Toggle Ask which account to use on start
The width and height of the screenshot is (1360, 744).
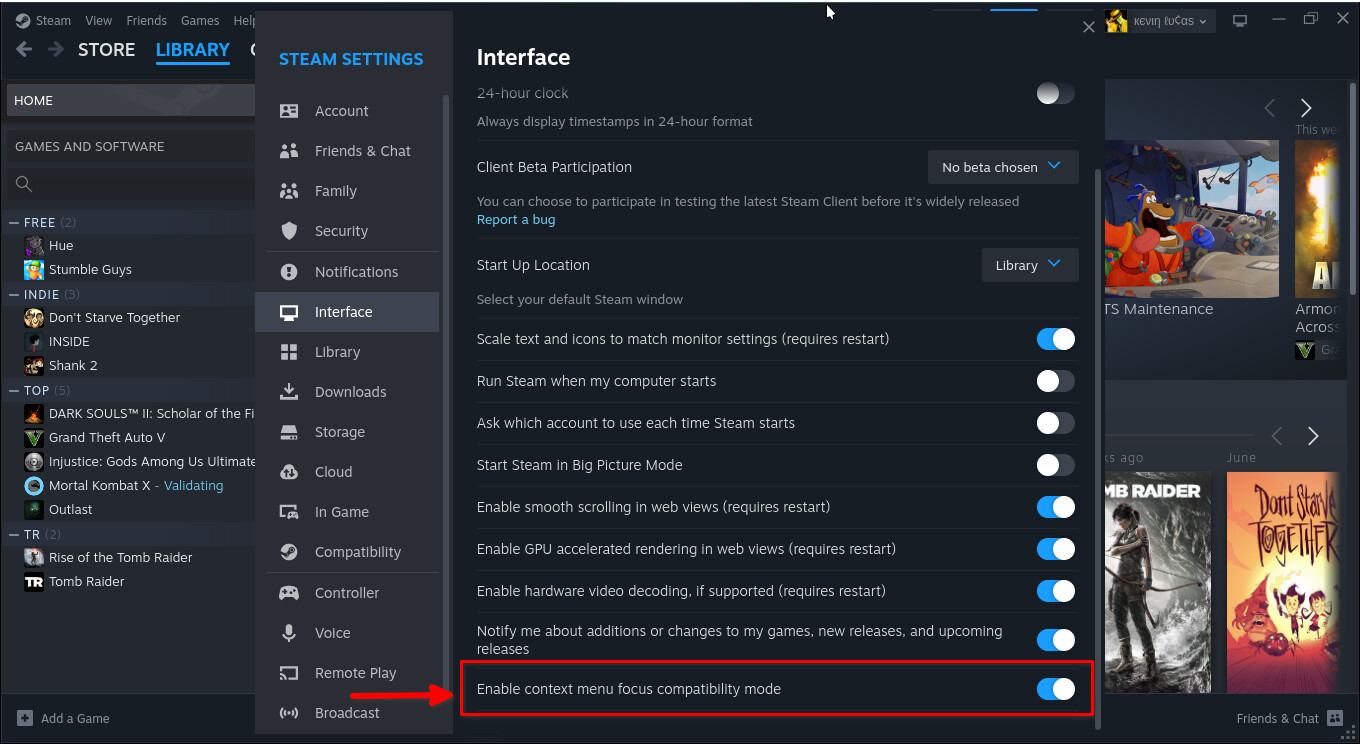click(x=1055, y=423)
